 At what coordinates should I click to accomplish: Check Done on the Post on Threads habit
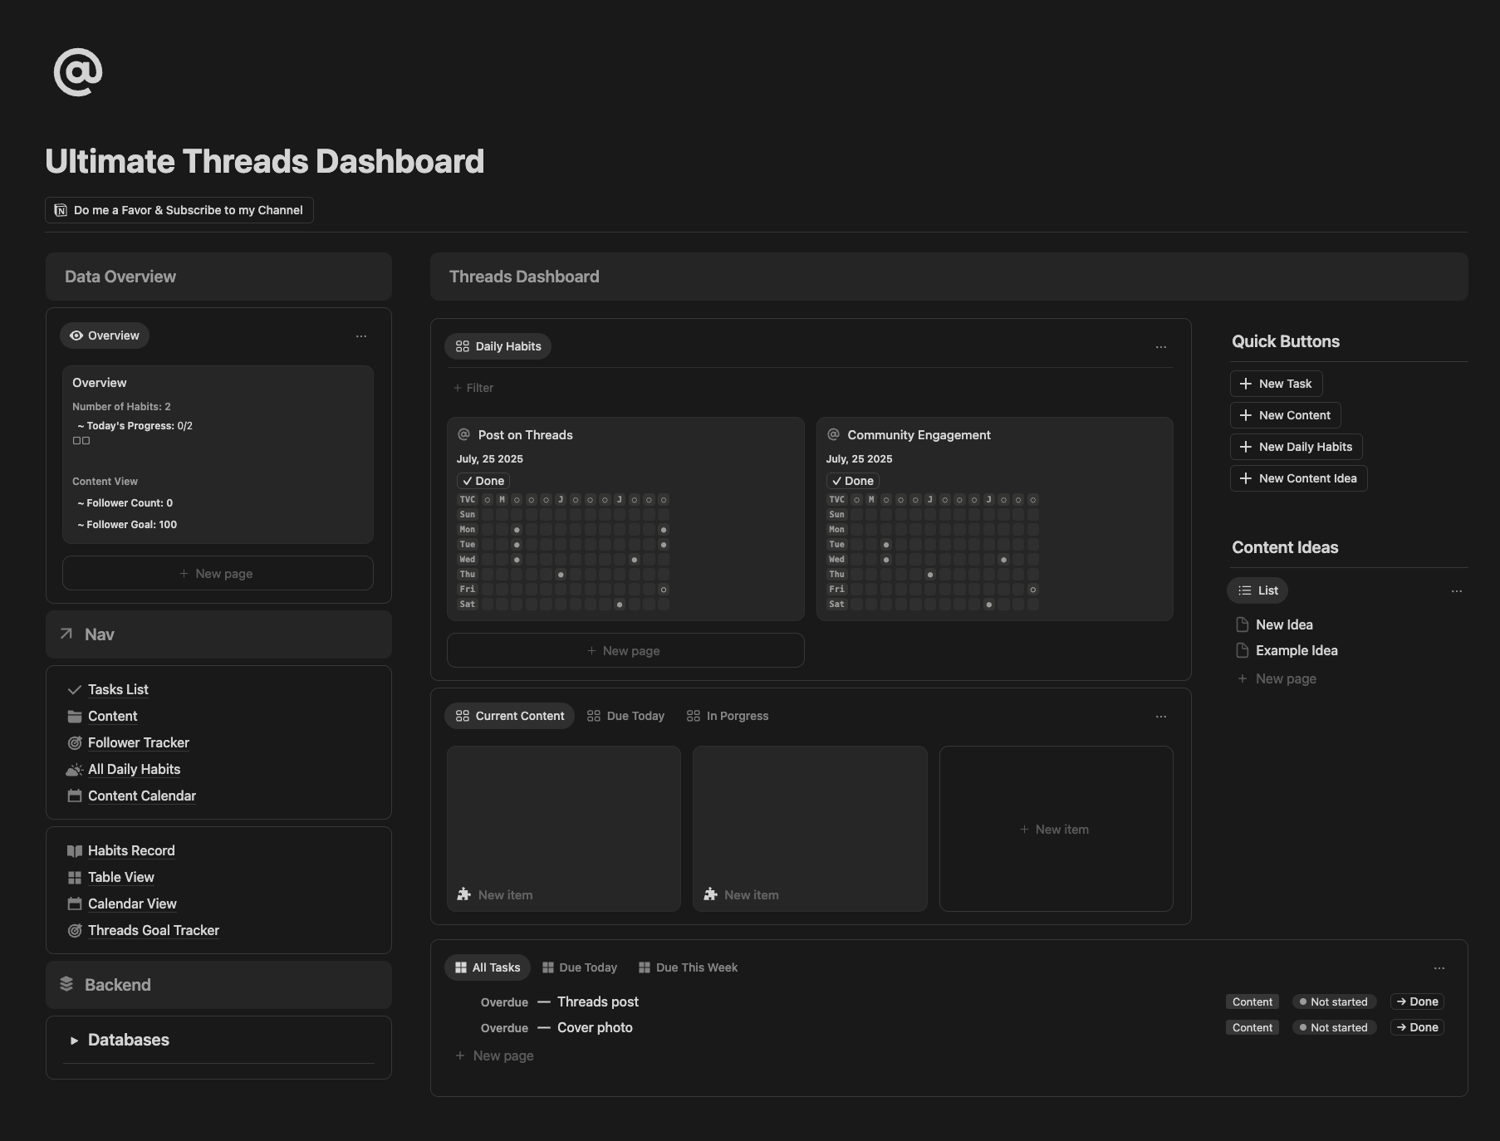484,481
